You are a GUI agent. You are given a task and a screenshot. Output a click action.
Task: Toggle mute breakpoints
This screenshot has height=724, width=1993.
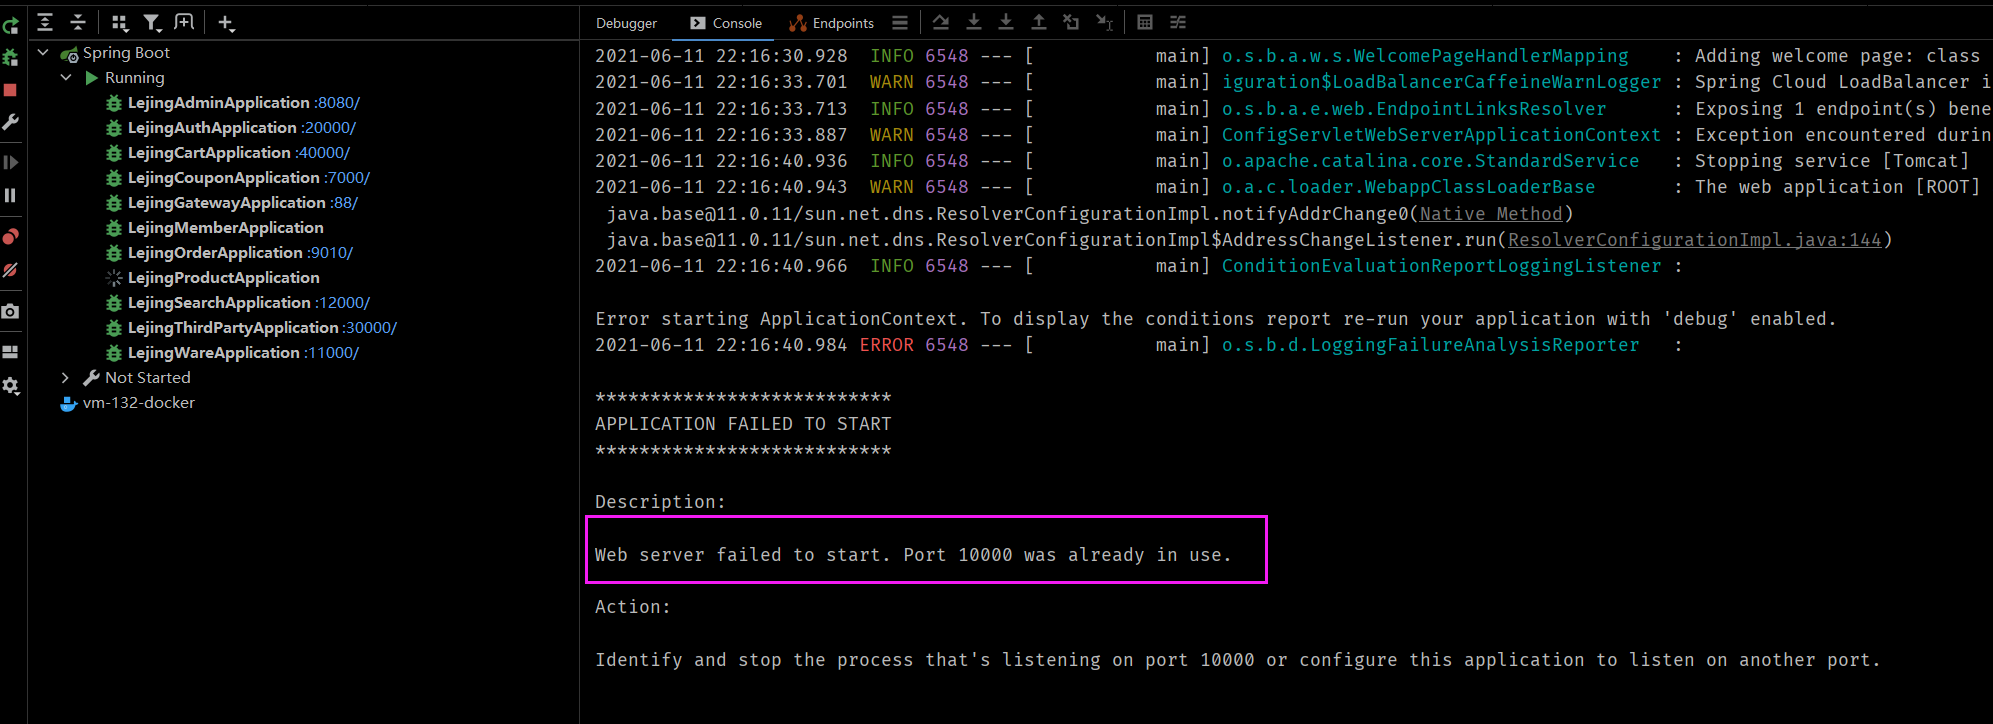coord(10,270)
